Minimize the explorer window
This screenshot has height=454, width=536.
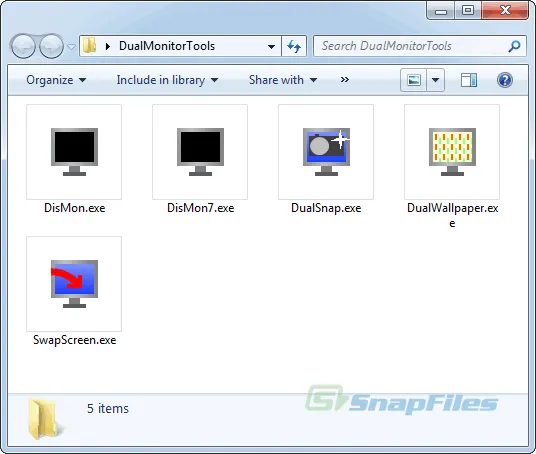[x=441, y=11]
